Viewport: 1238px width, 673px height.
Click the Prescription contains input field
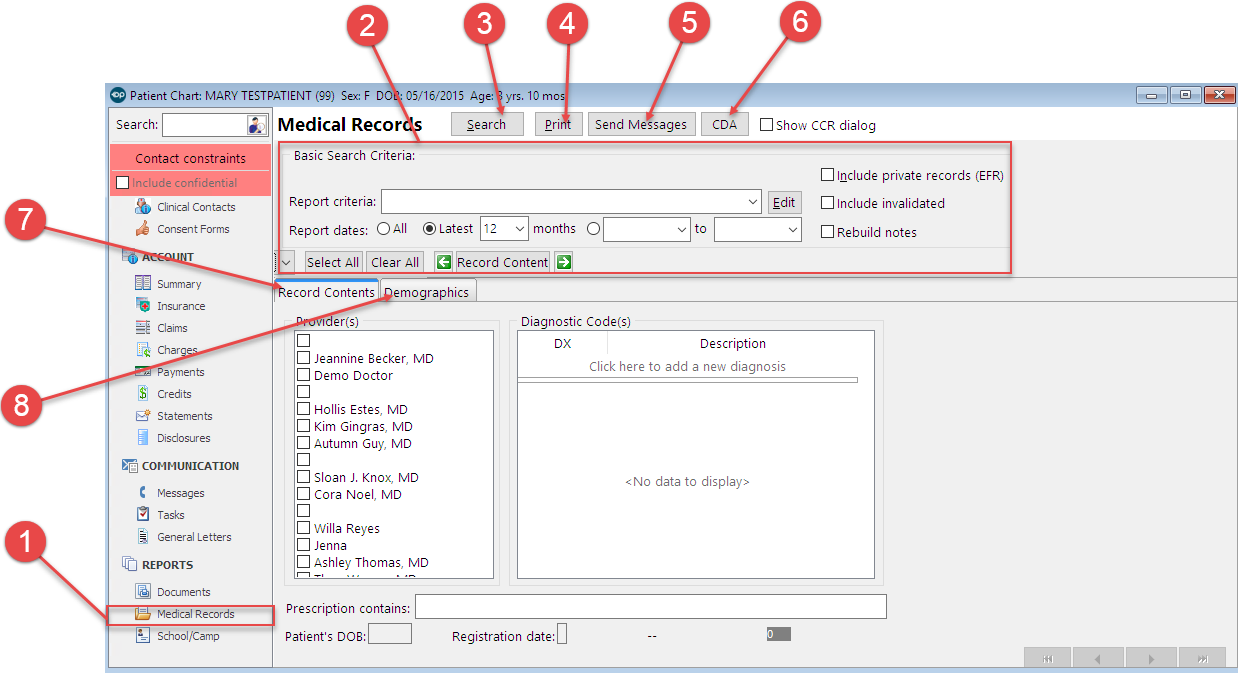(x=651, y=607)
